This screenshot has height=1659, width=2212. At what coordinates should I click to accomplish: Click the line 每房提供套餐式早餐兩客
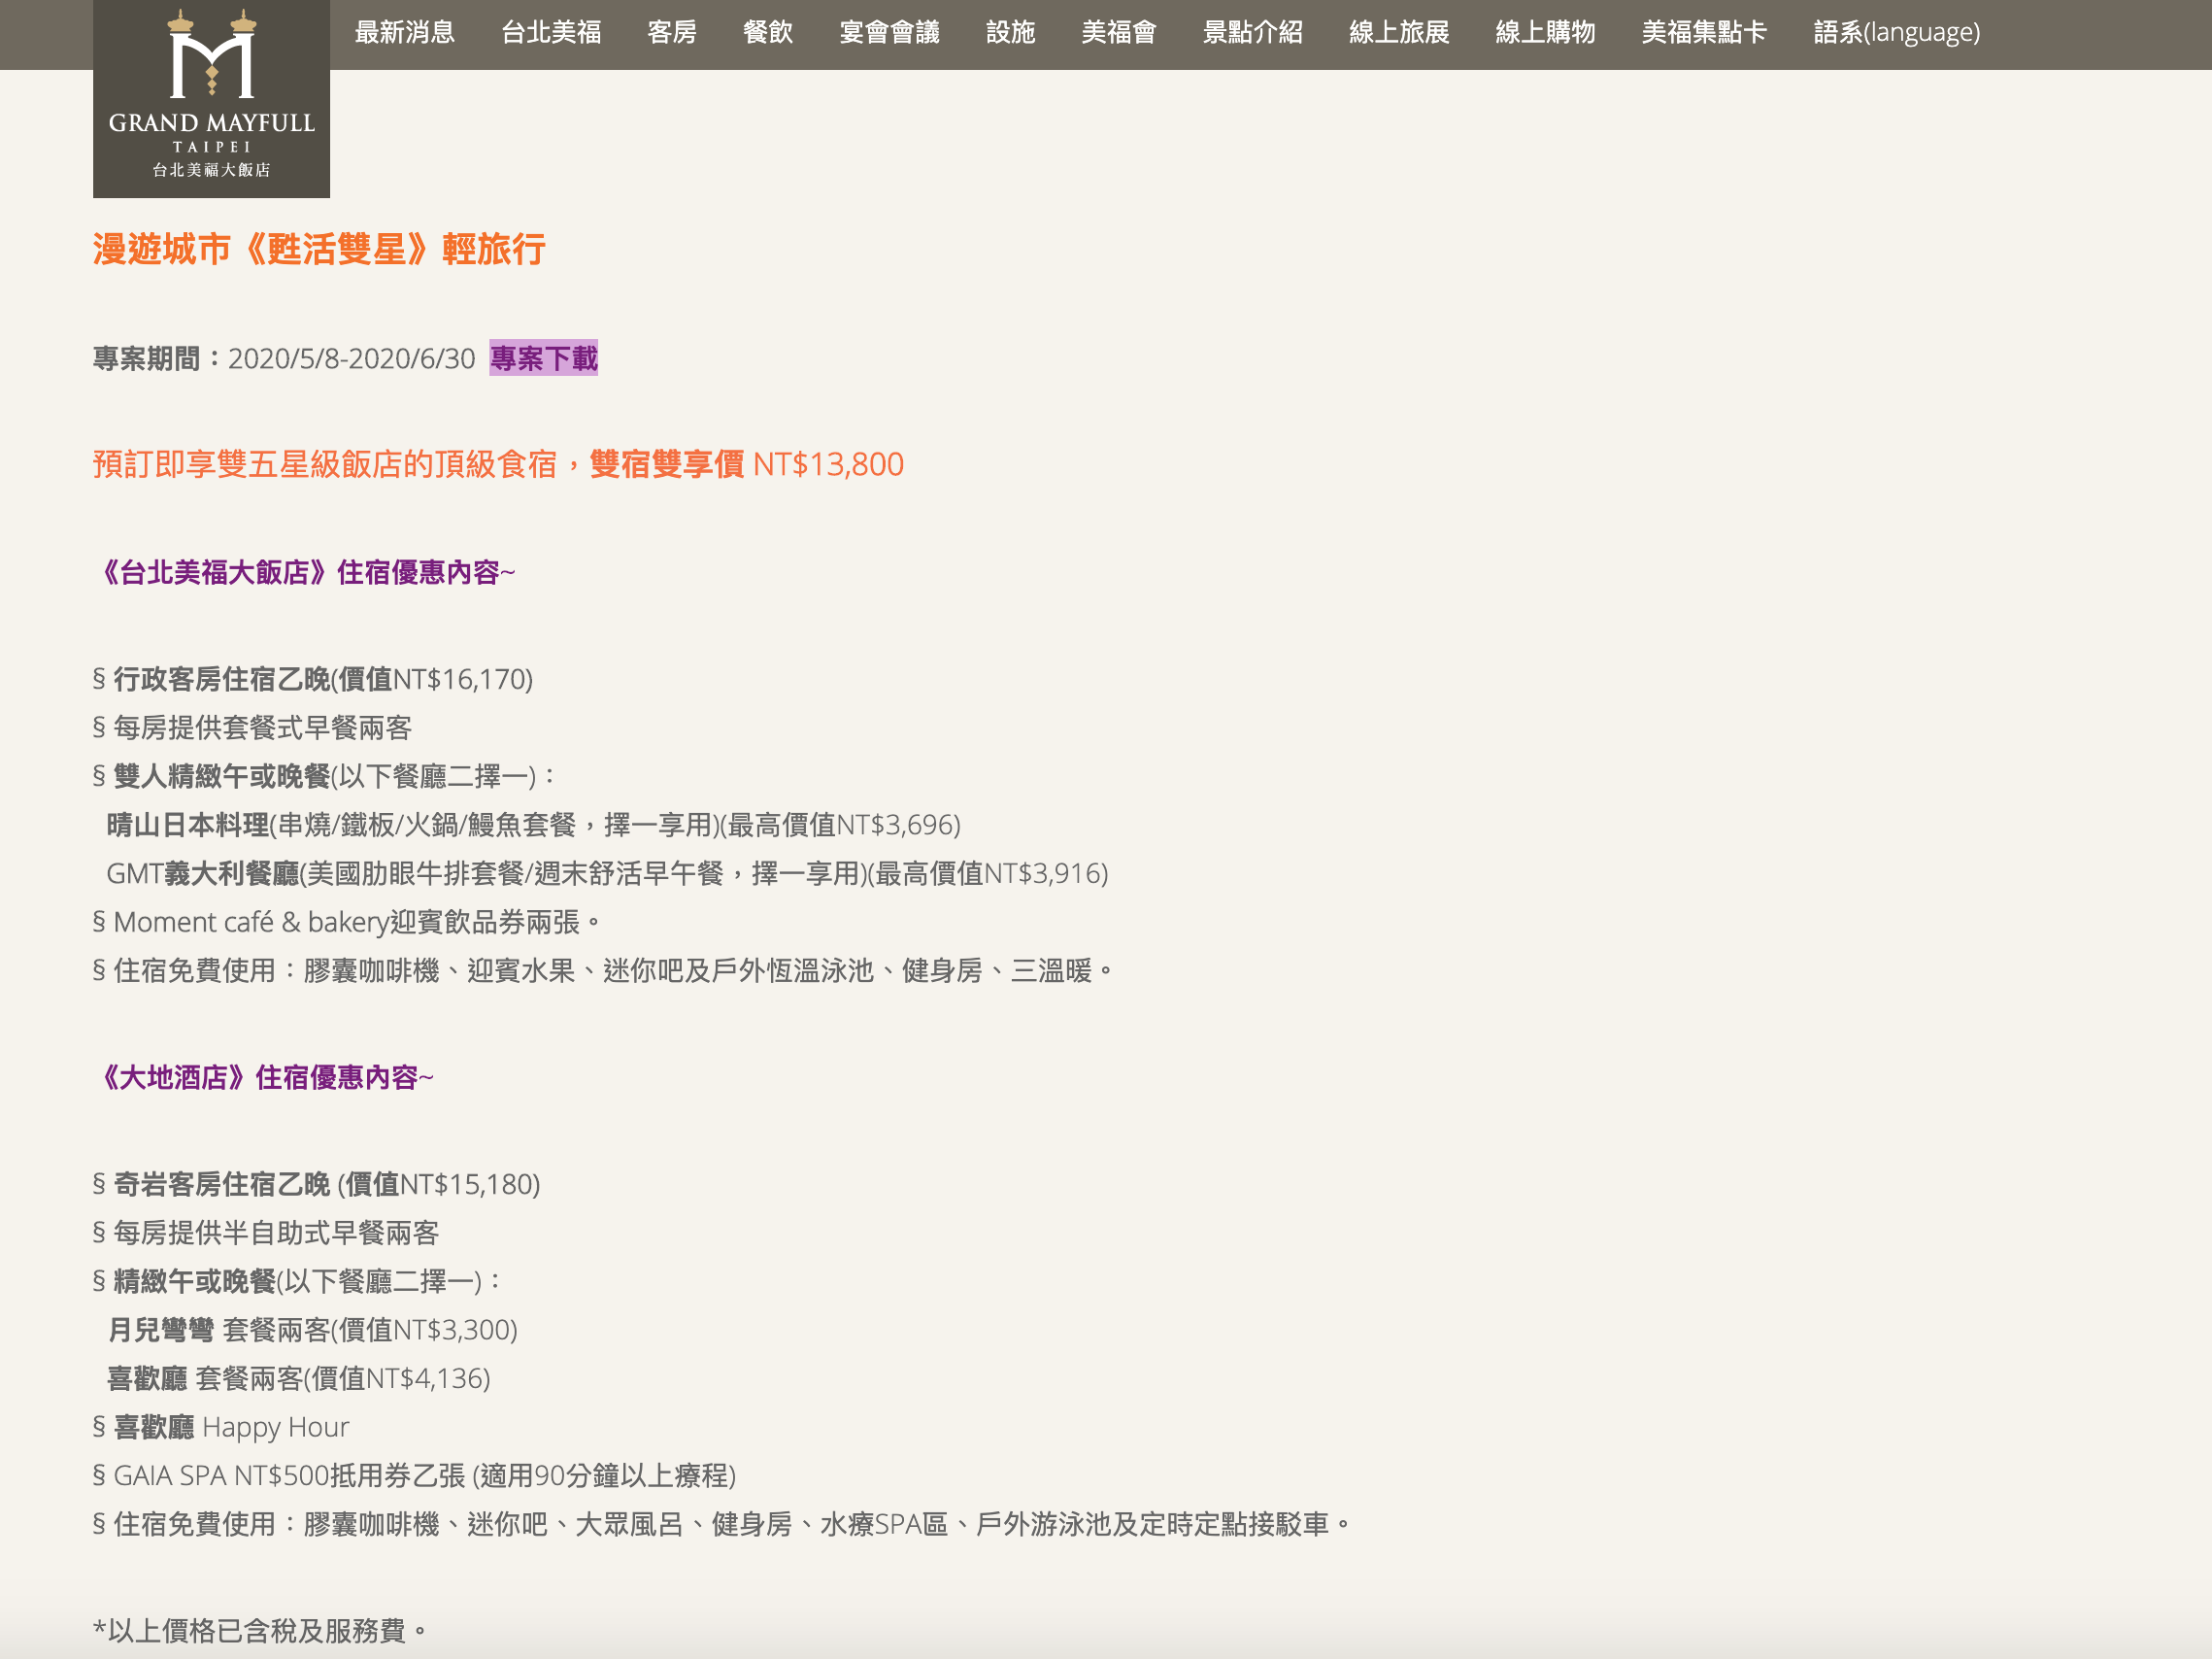(252, 728)
